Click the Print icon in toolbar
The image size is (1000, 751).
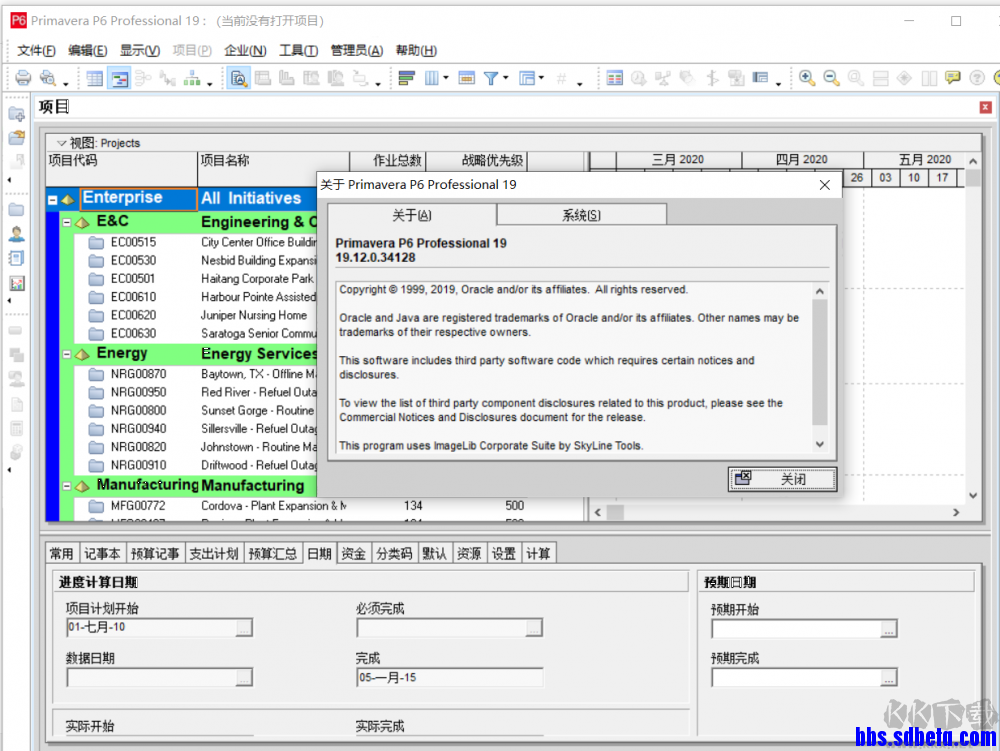coord(24,78)
